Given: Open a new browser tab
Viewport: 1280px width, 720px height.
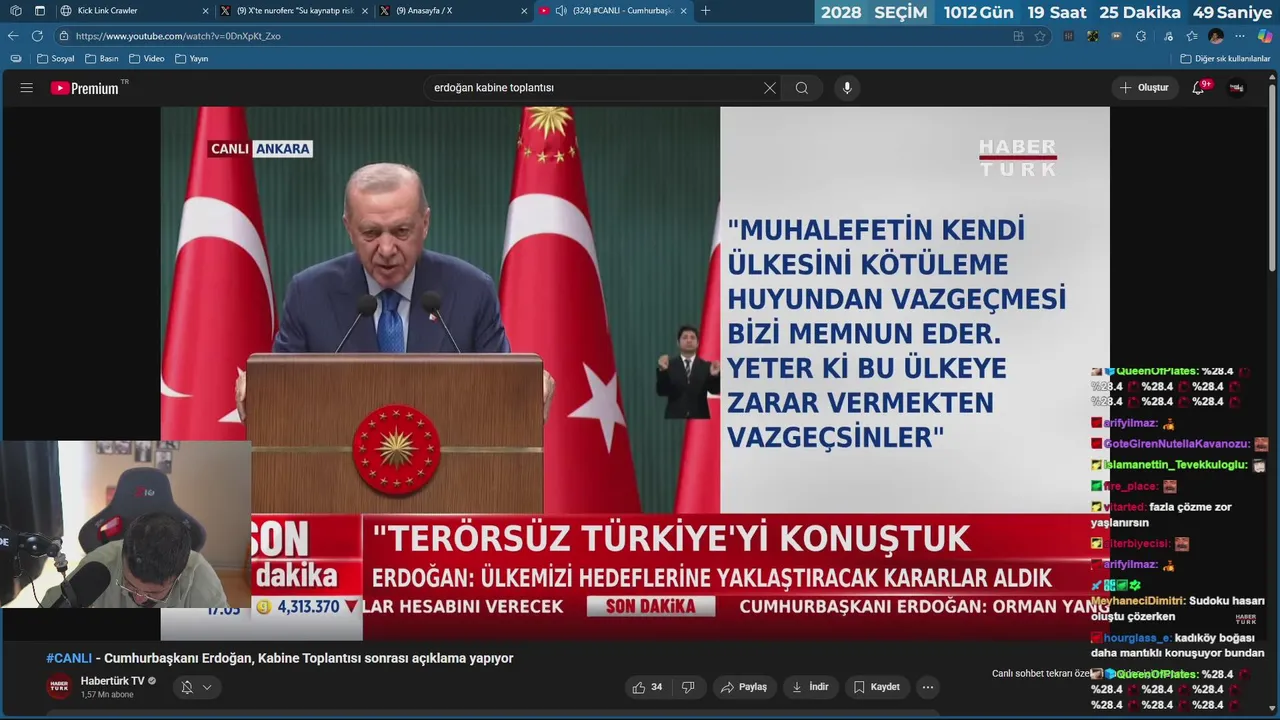Looking at the screenshot, I should pos(706,11).
